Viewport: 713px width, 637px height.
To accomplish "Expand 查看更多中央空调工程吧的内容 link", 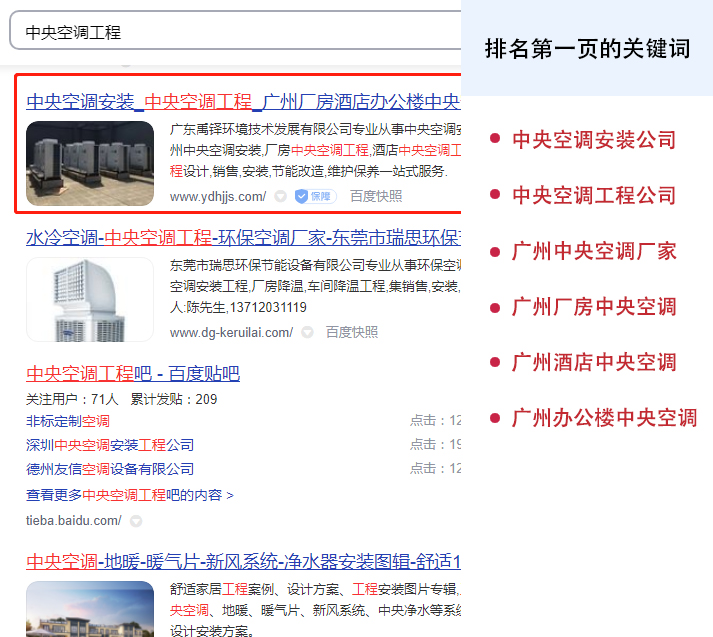I will [x=130, y=495].
